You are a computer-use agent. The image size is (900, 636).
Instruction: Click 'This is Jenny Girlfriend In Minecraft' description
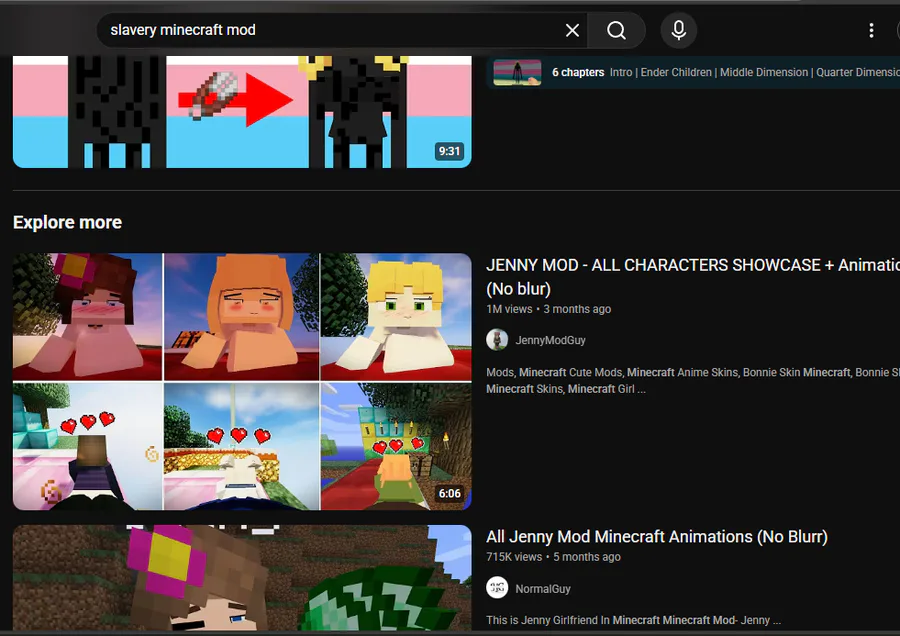coord(634,620)
